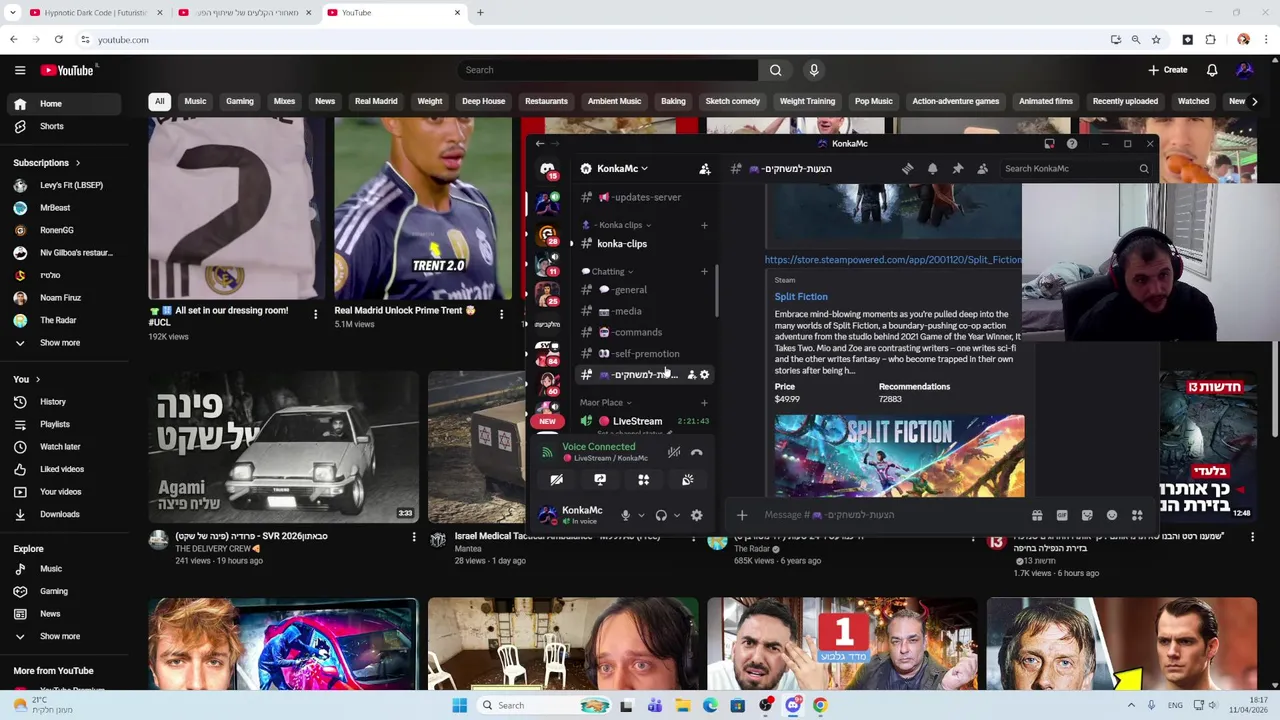Collapse the Maor Place channel category
The image size is (1280, 720).
point(606,402)
